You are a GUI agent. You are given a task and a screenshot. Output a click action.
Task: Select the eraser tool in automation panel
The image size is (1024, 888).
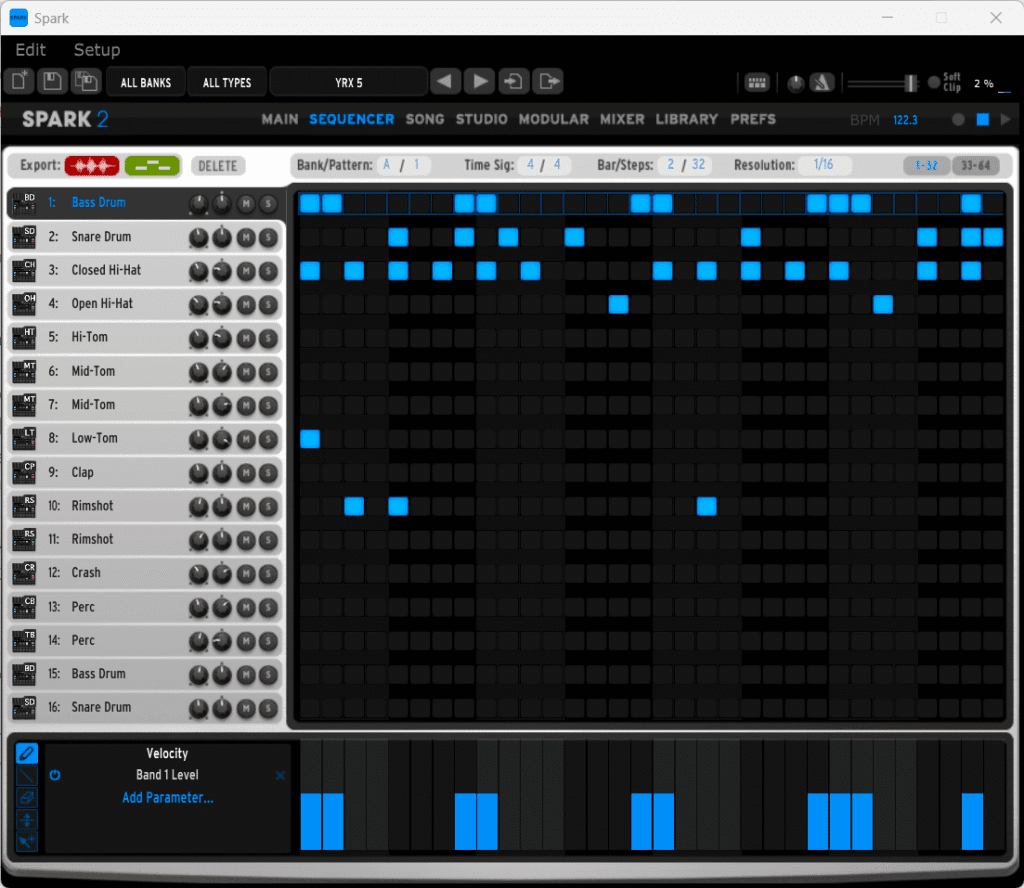click(27, 797)
